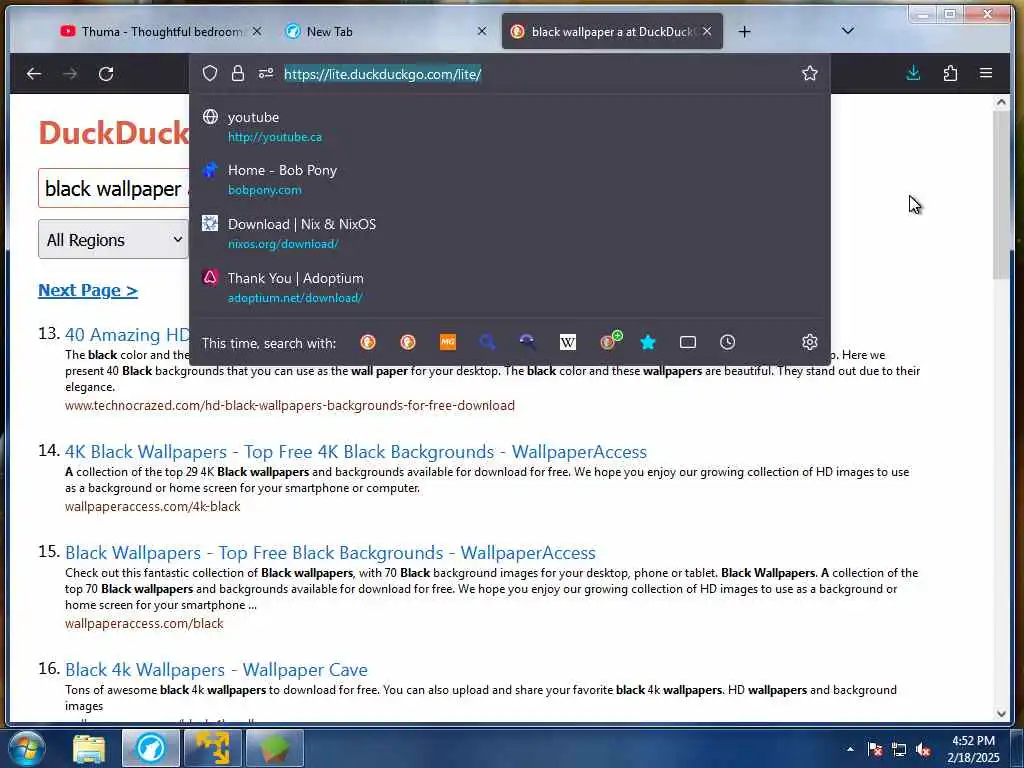The height and width of the screenshot is (768, 1024).
Task: Choose Download | Nix & NixOS suggestion
Action: click(x=509, y=234)
